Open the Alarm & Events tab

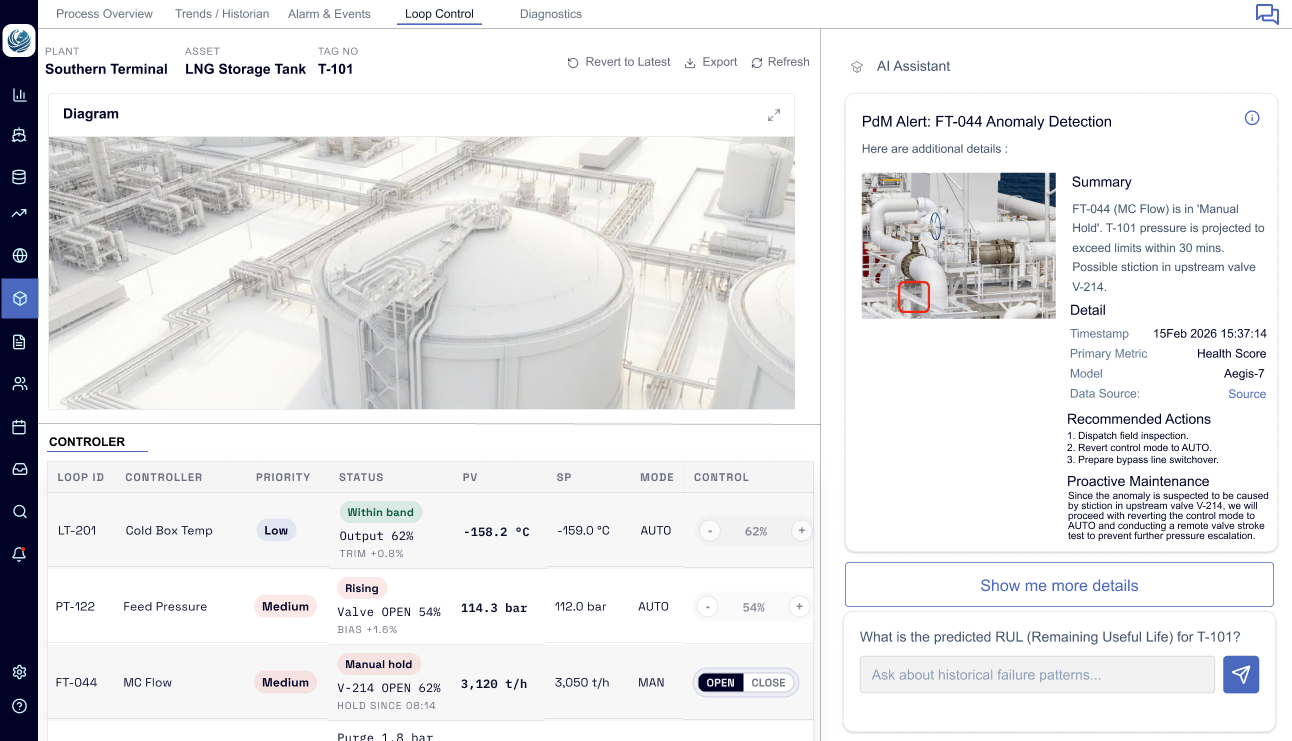point(329,14)
